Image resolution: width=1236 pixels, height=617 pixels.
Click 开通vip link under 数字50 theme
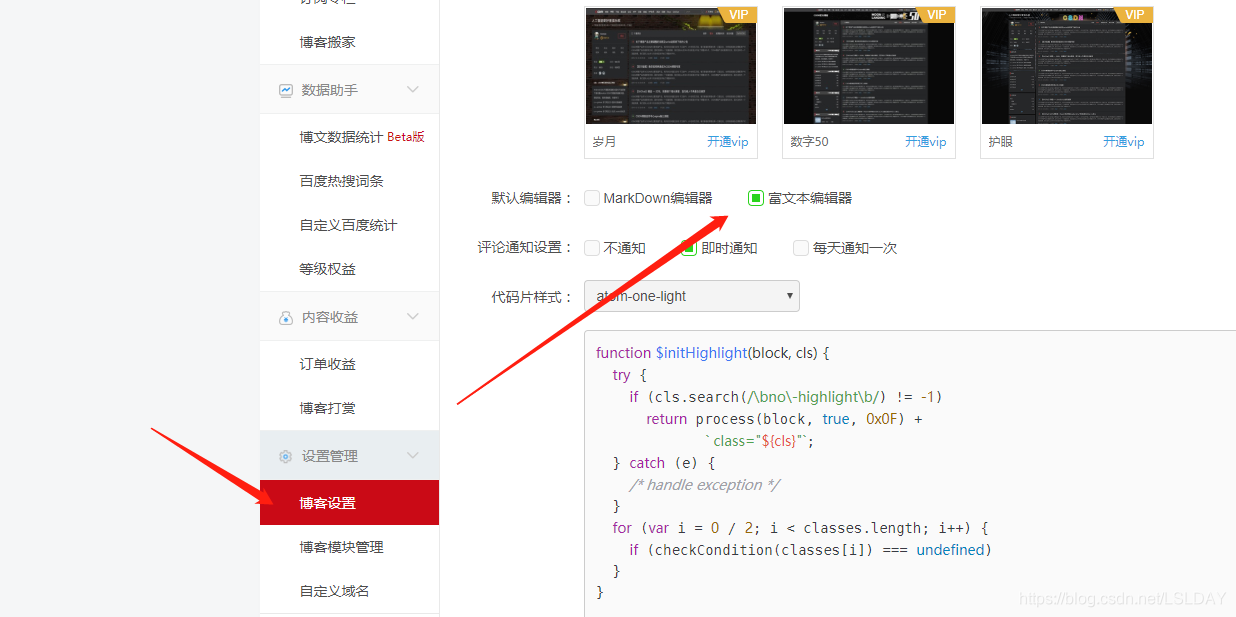point(926,142)
